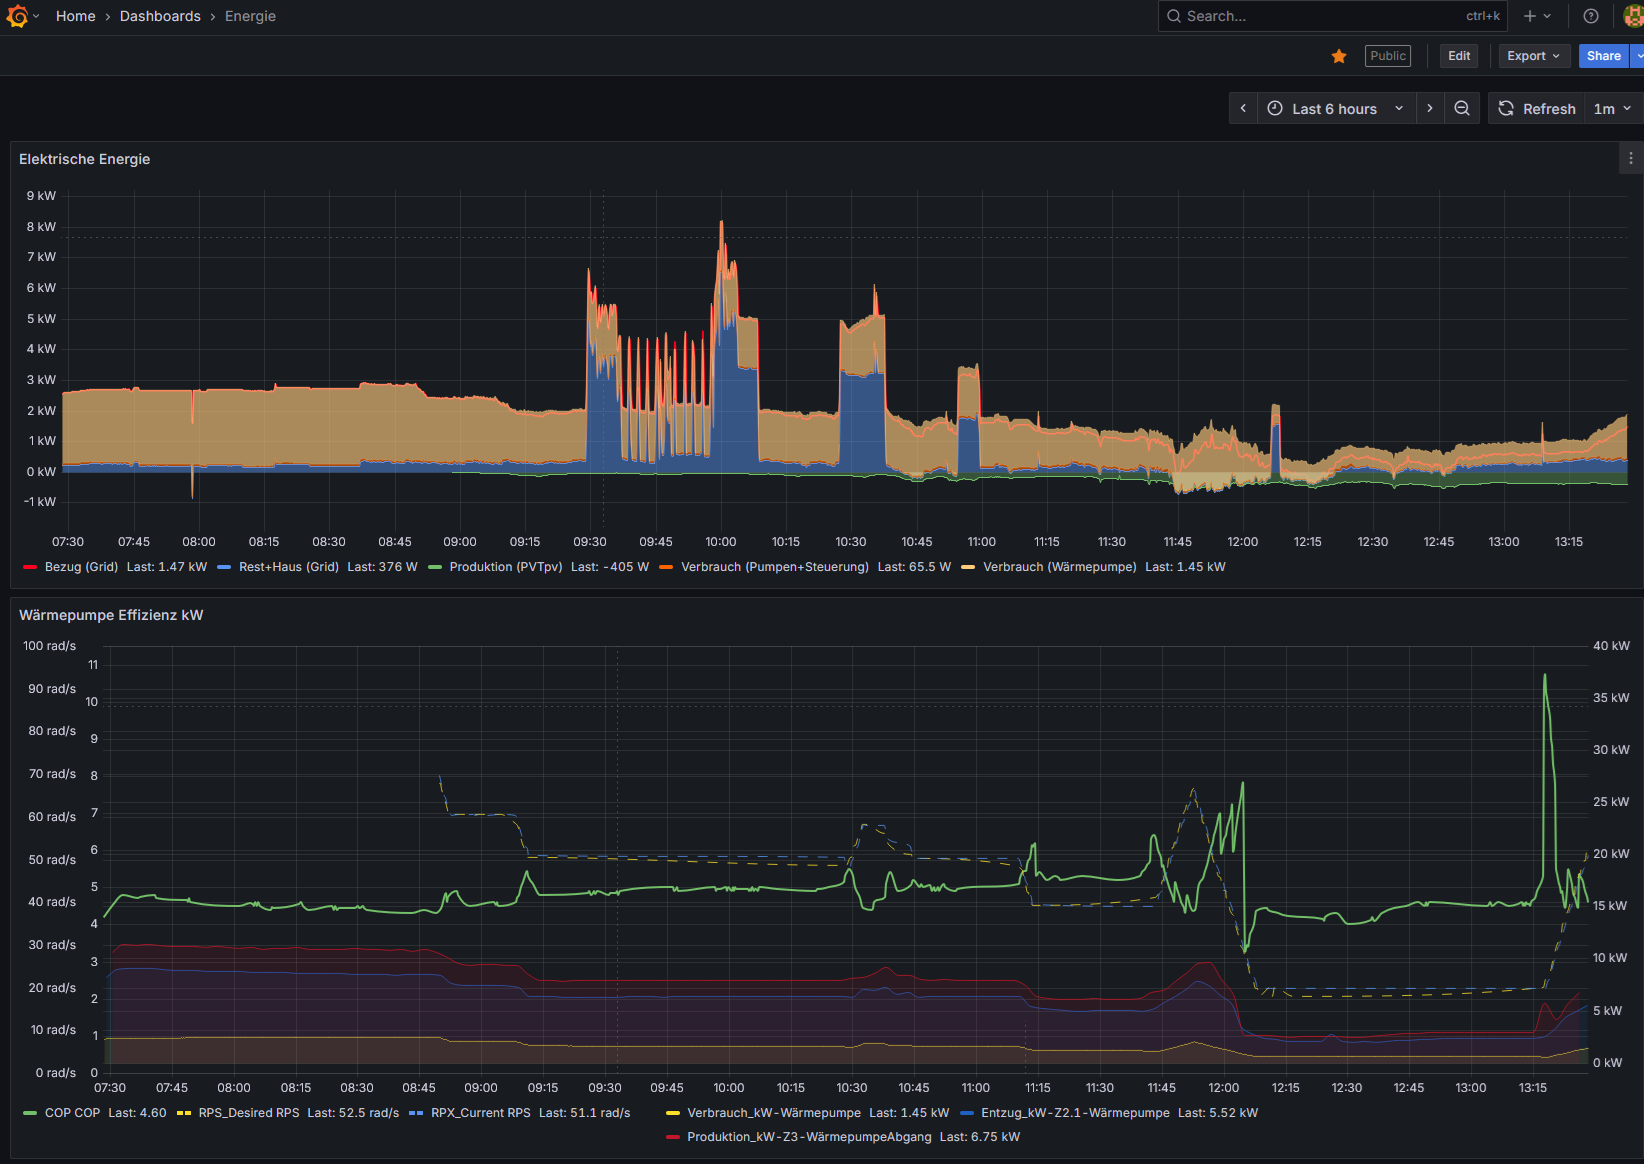This screenshot has width=1644, height=1164.
Task: Toggle Bezug (Grid) series in legend
Action: [x=81, y=567]
